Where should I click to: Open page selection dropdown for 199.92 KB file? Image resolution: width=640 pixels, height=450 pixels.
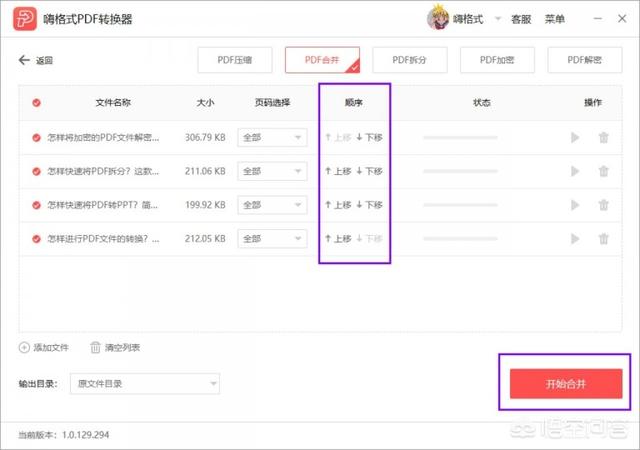click(272, 205)
